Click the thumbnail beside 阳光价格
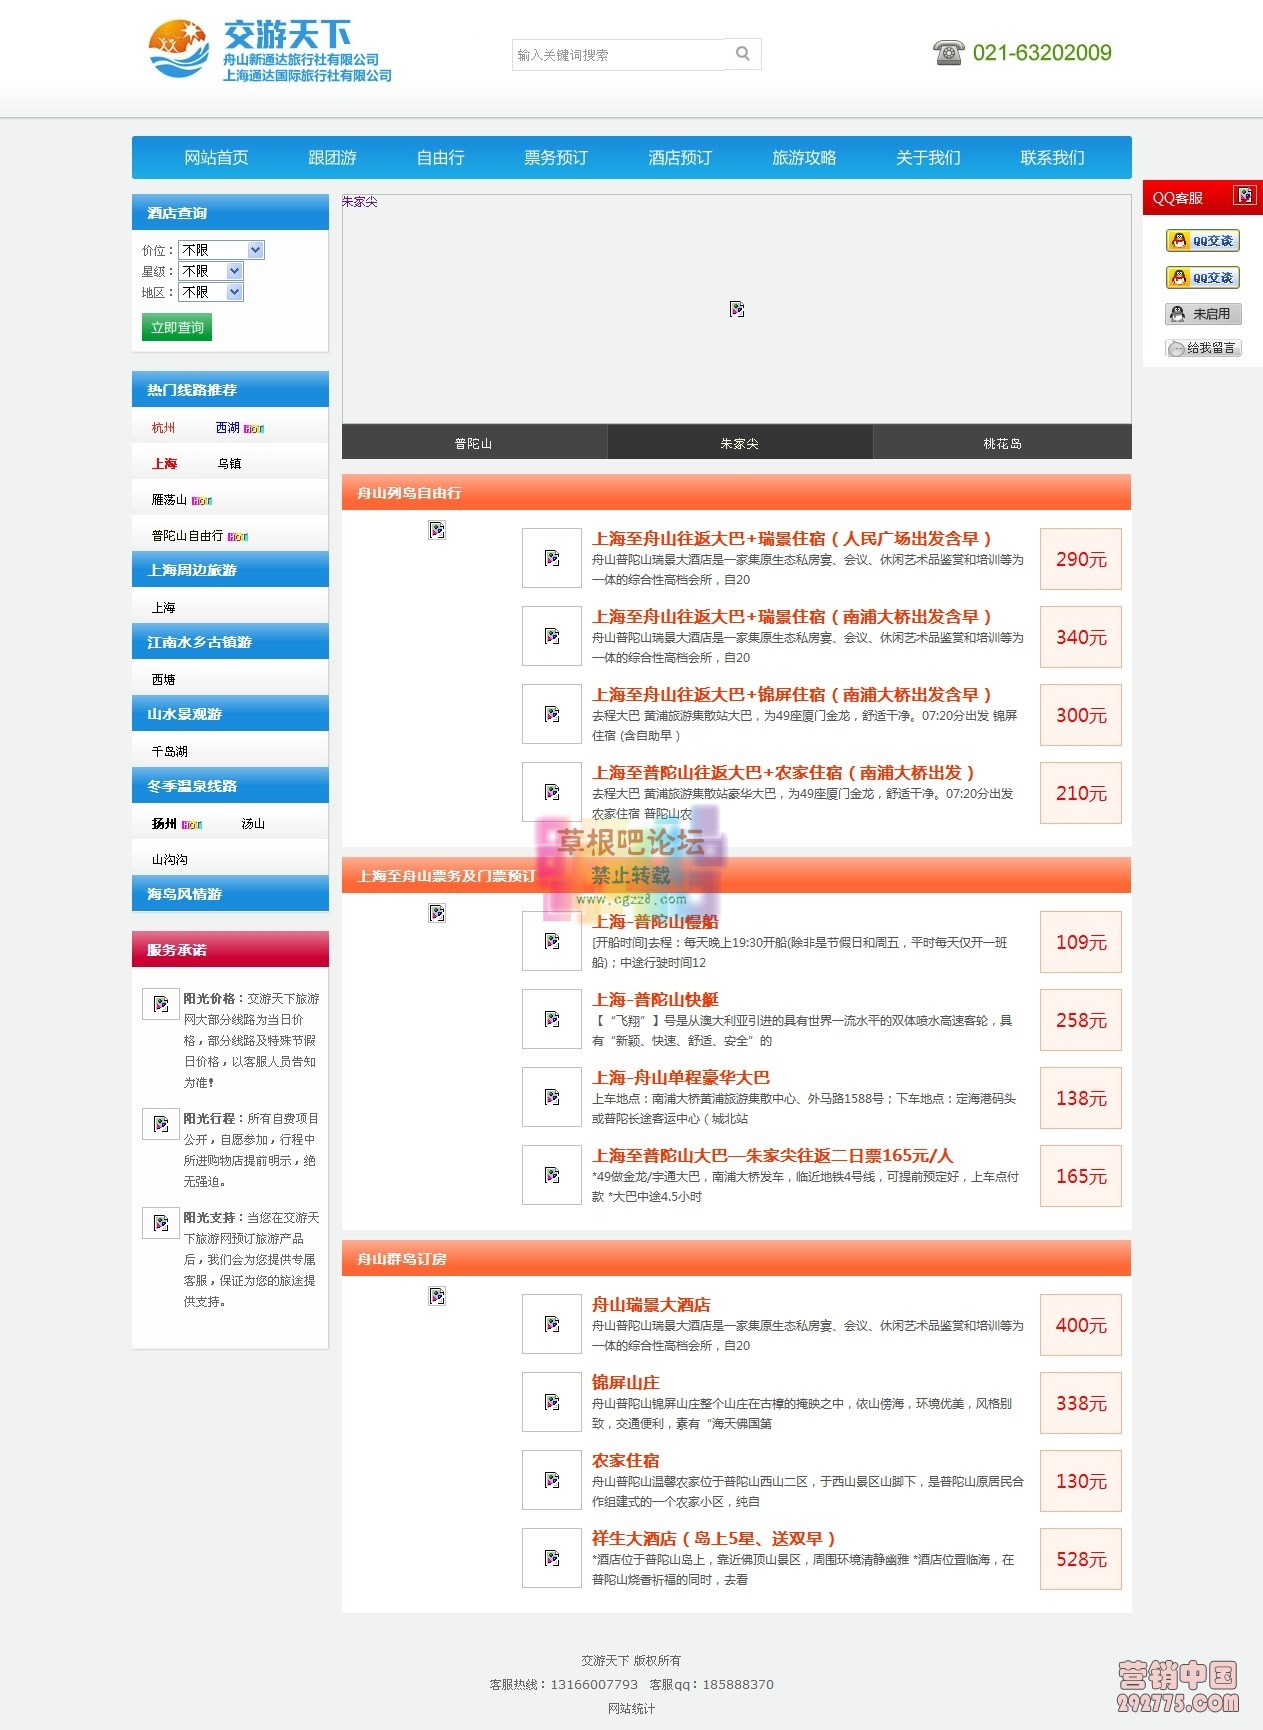Image resolution: width=1263 pixels, height=1730 pixels. [x=161, y=1004]
